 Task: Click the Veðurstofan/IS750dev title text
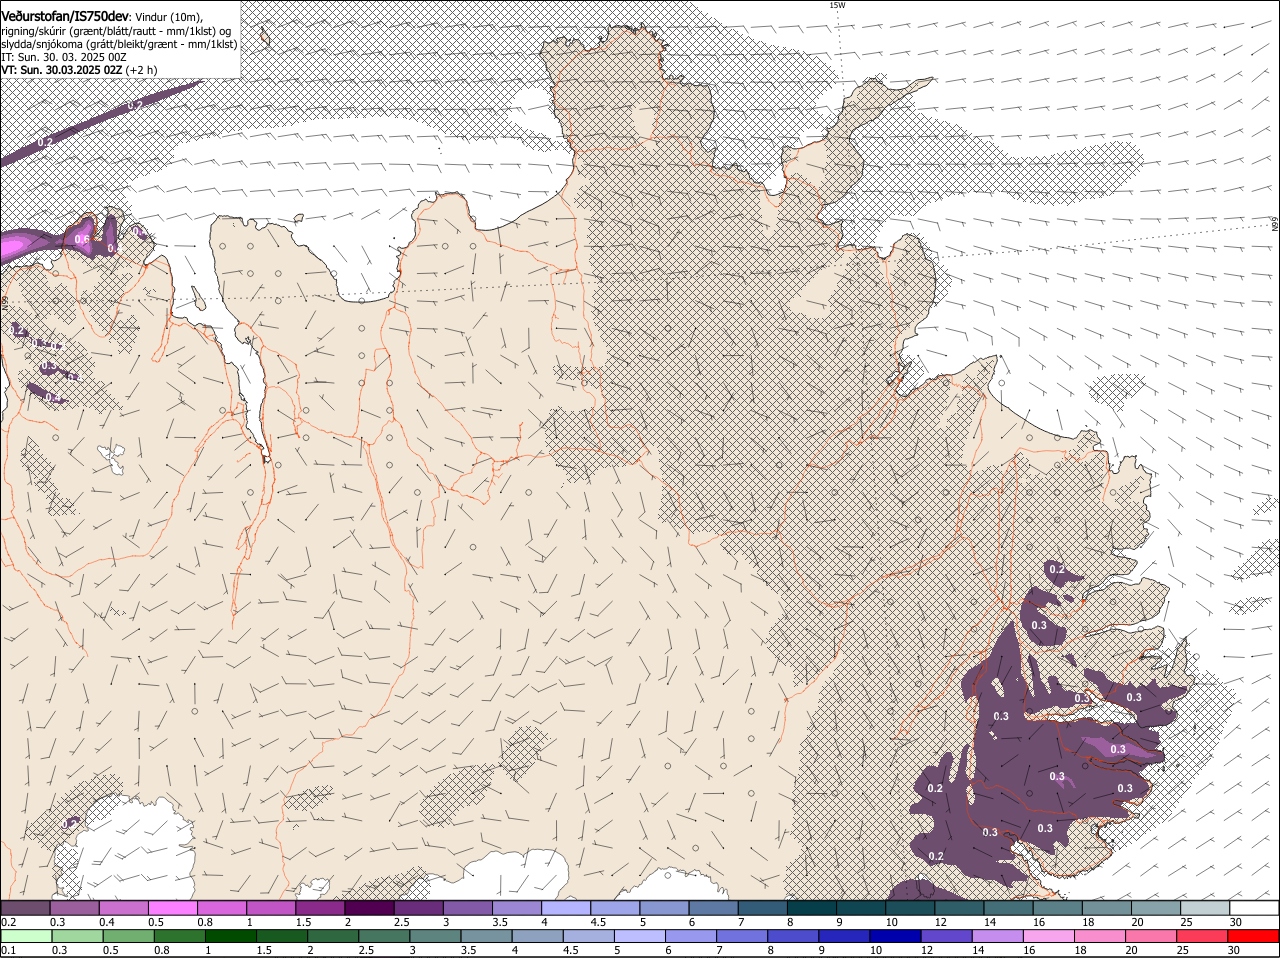coord(66,17)
